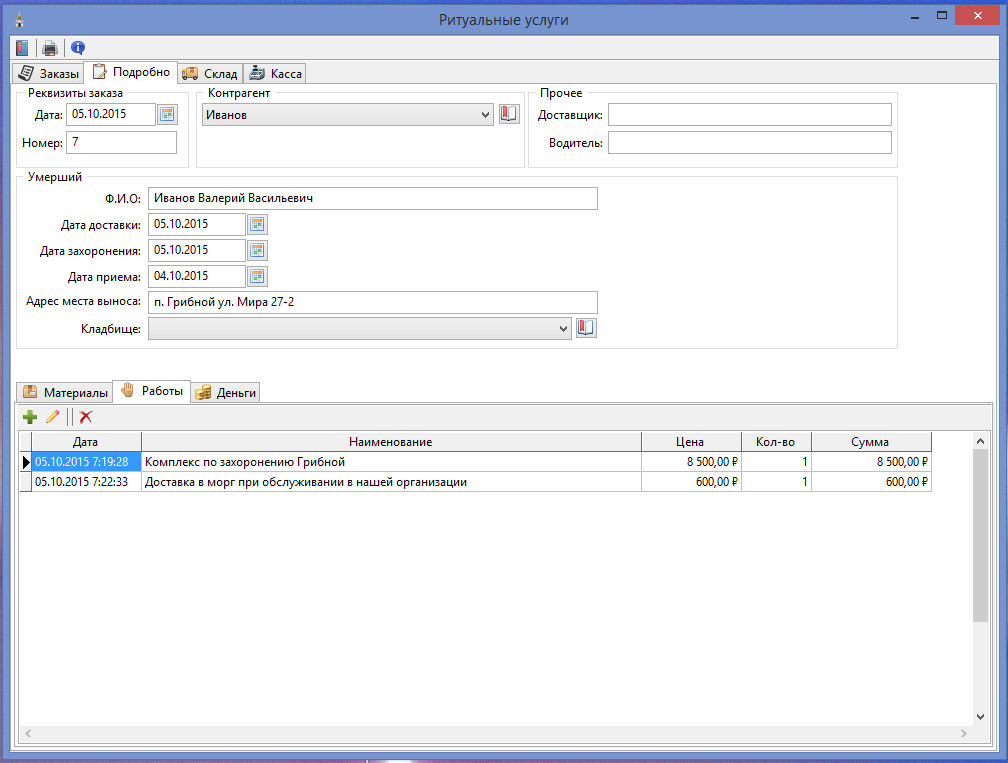Click the 600,00 ₽ price cell
The width and height of the screenshot is (1008, 763).
(x=691, y=481)
